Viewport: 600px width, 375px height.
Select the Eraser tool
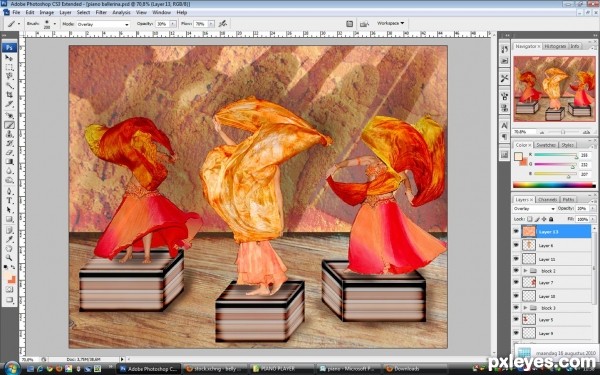click(x=9, y=153)
